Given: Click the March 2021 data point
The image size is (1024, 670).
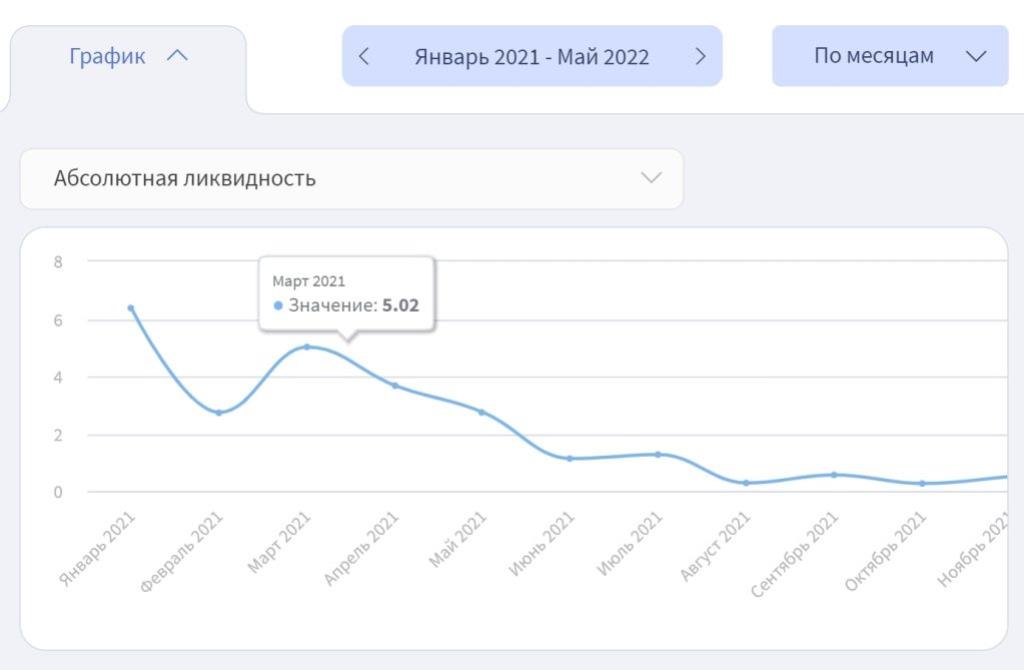Looking at the screenshot, I should [x=307, y=347].
